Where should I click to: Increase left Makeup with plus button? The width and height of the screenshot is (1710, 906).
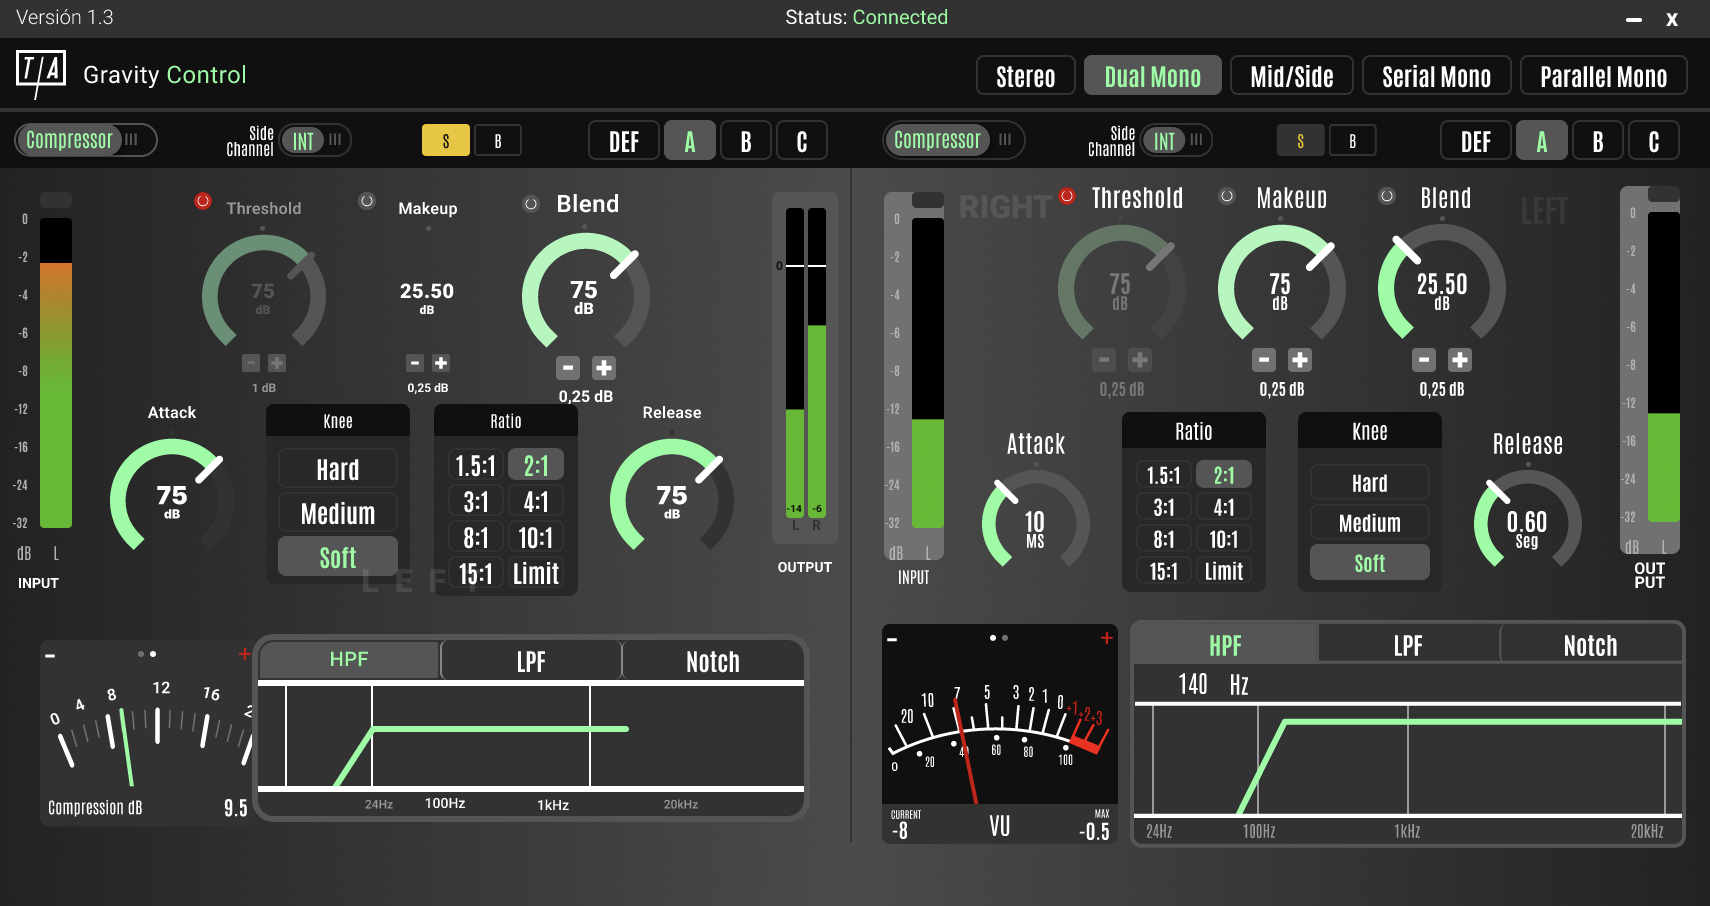pyautogui.click(x=441, y=363)
